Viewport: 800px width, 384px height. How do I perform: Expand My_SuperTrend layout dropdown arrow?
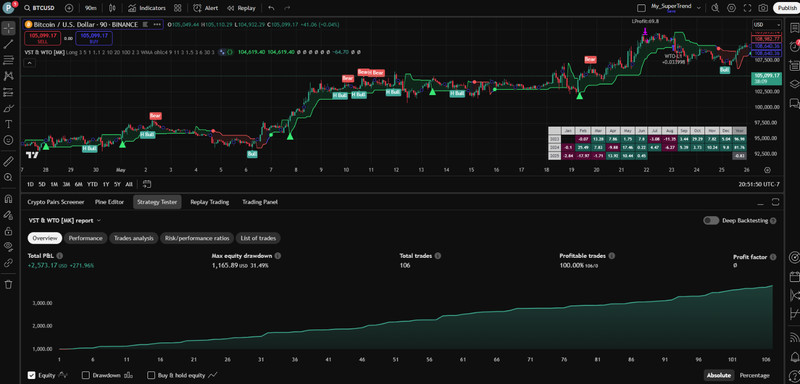click(x=698, y=8)
